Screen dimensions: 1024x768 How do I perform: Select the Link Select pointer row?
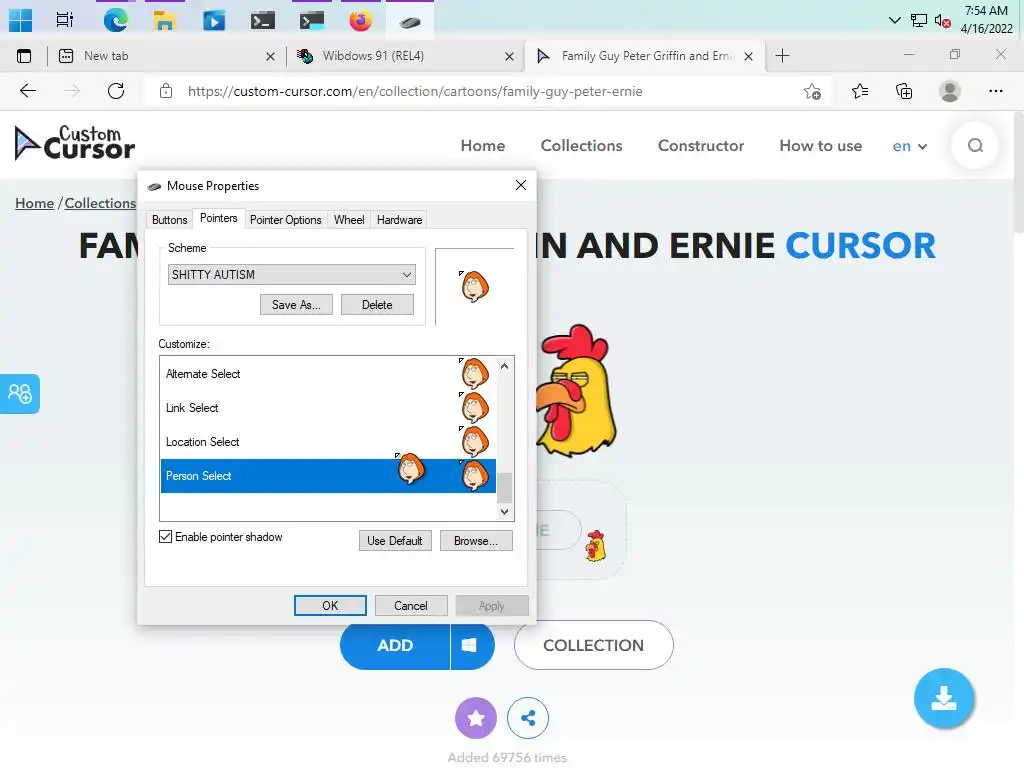point(328,408)
